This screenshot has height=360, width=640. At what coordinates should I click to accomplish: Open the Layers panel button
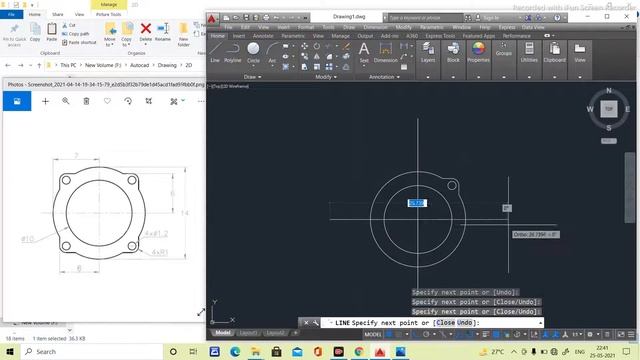(428, 53)
